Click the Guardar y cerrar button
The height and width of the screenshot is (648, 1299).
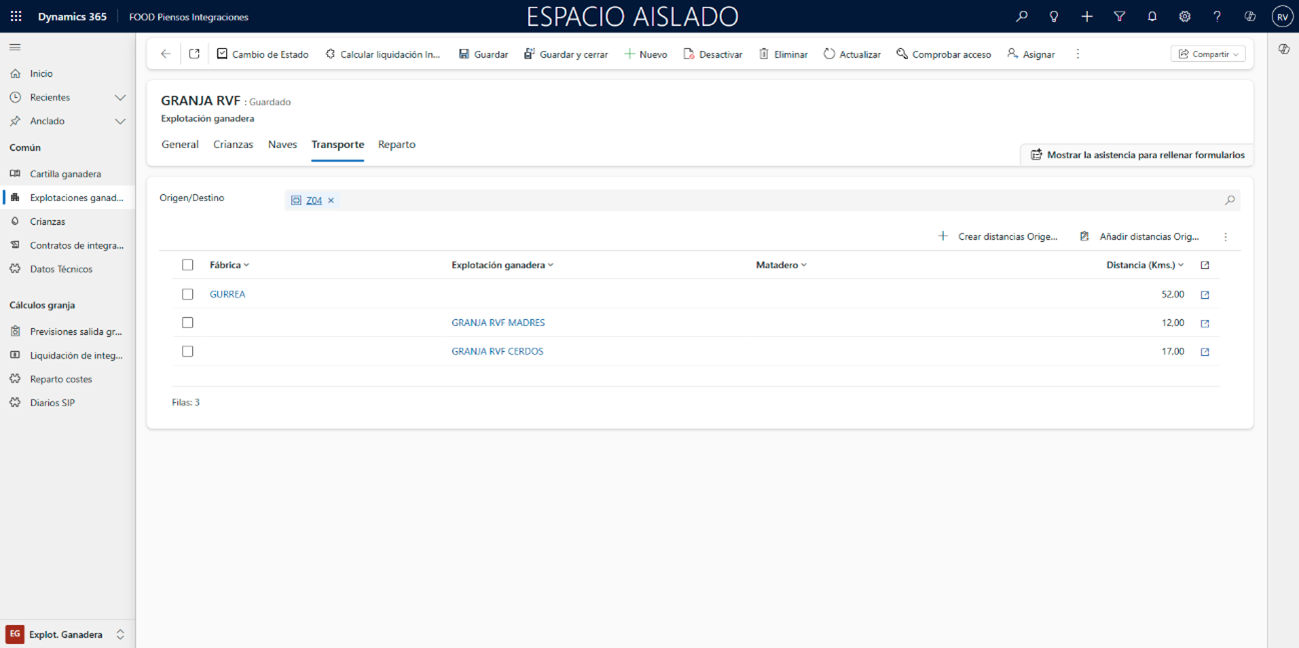click(x=566, y=54)
